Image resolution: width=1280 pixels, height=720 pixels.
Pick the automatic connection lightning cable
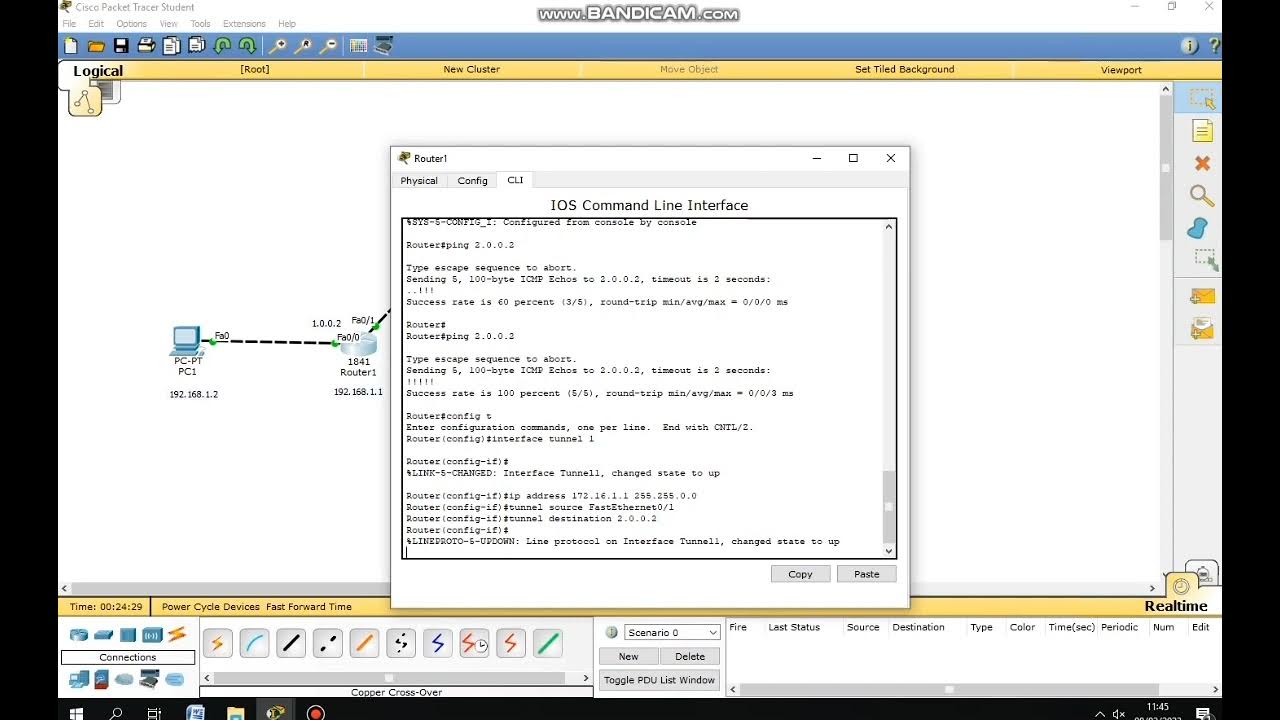click(218, 644)
